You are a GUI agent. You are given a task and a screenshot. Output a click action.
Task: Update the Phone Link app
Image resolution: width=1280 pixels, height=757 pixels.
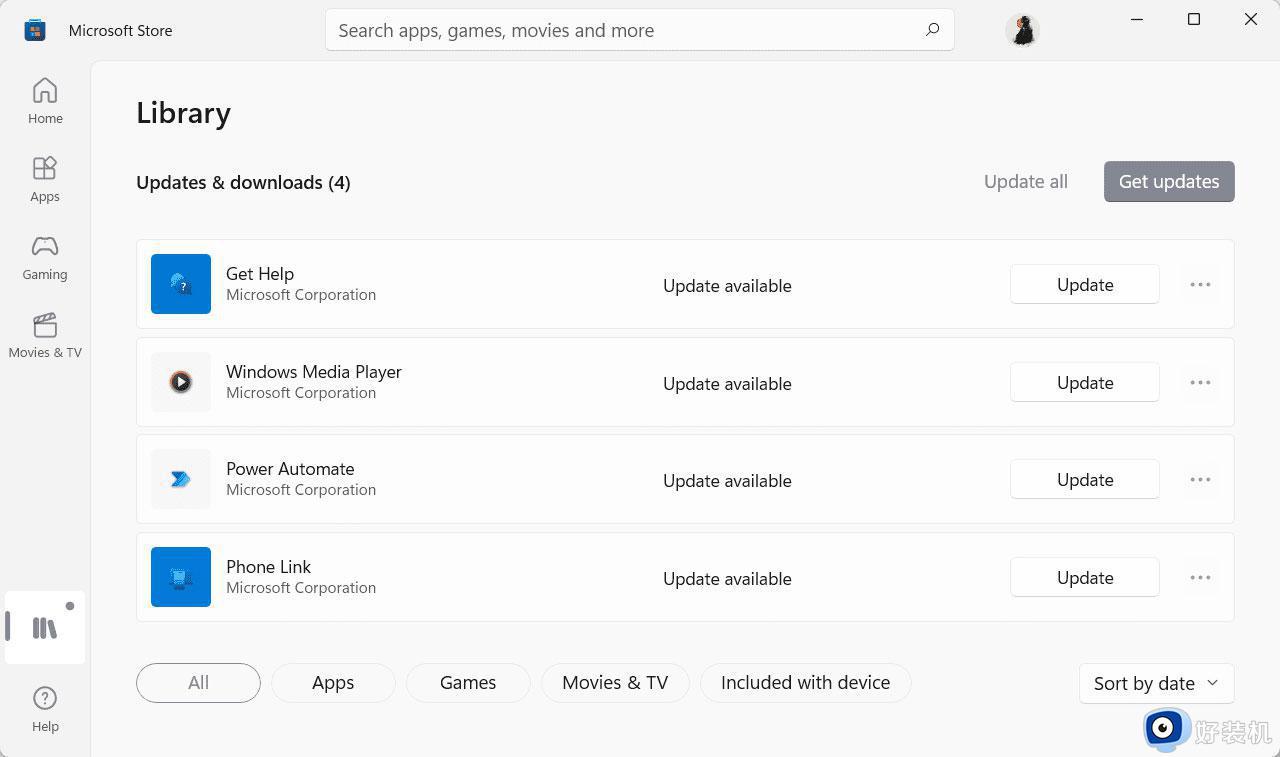[x=1085, y=578]
